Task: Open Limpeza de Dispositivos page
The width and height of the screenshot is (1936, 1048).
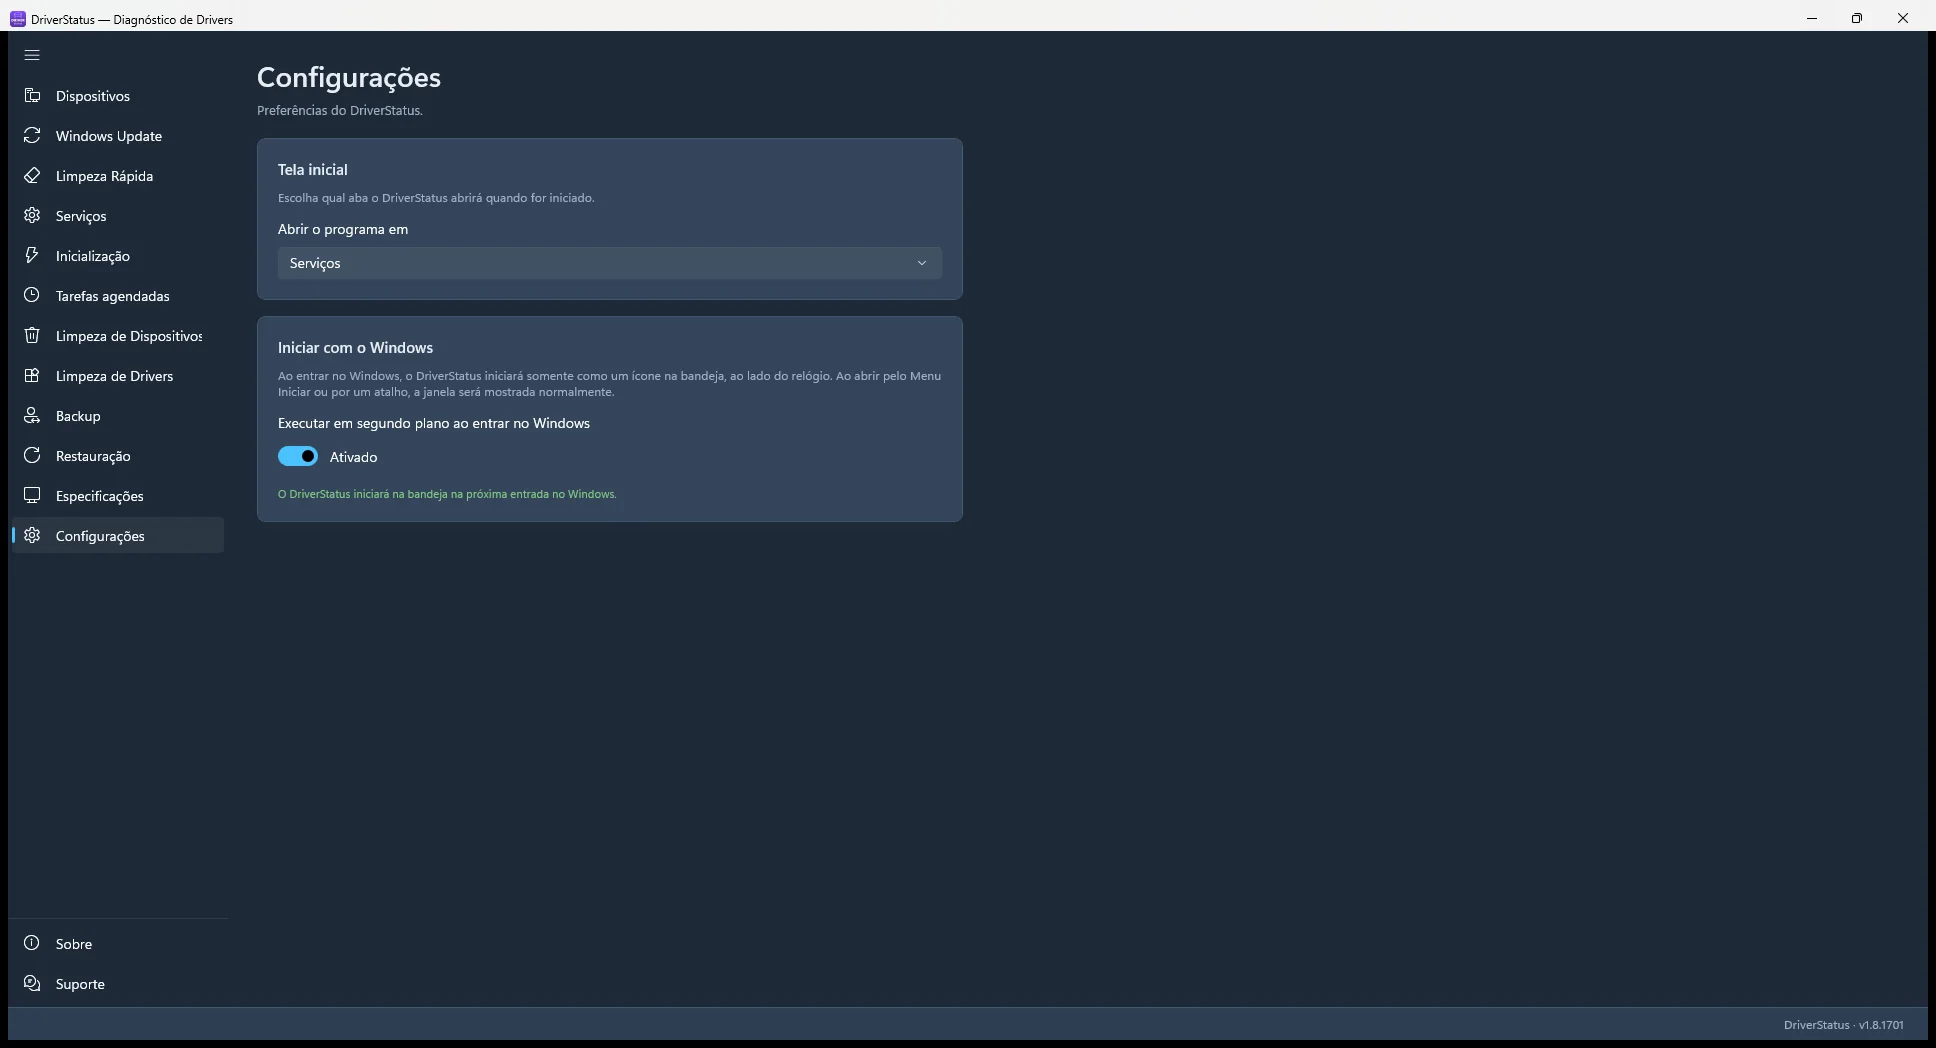Action: click(118, 336)
